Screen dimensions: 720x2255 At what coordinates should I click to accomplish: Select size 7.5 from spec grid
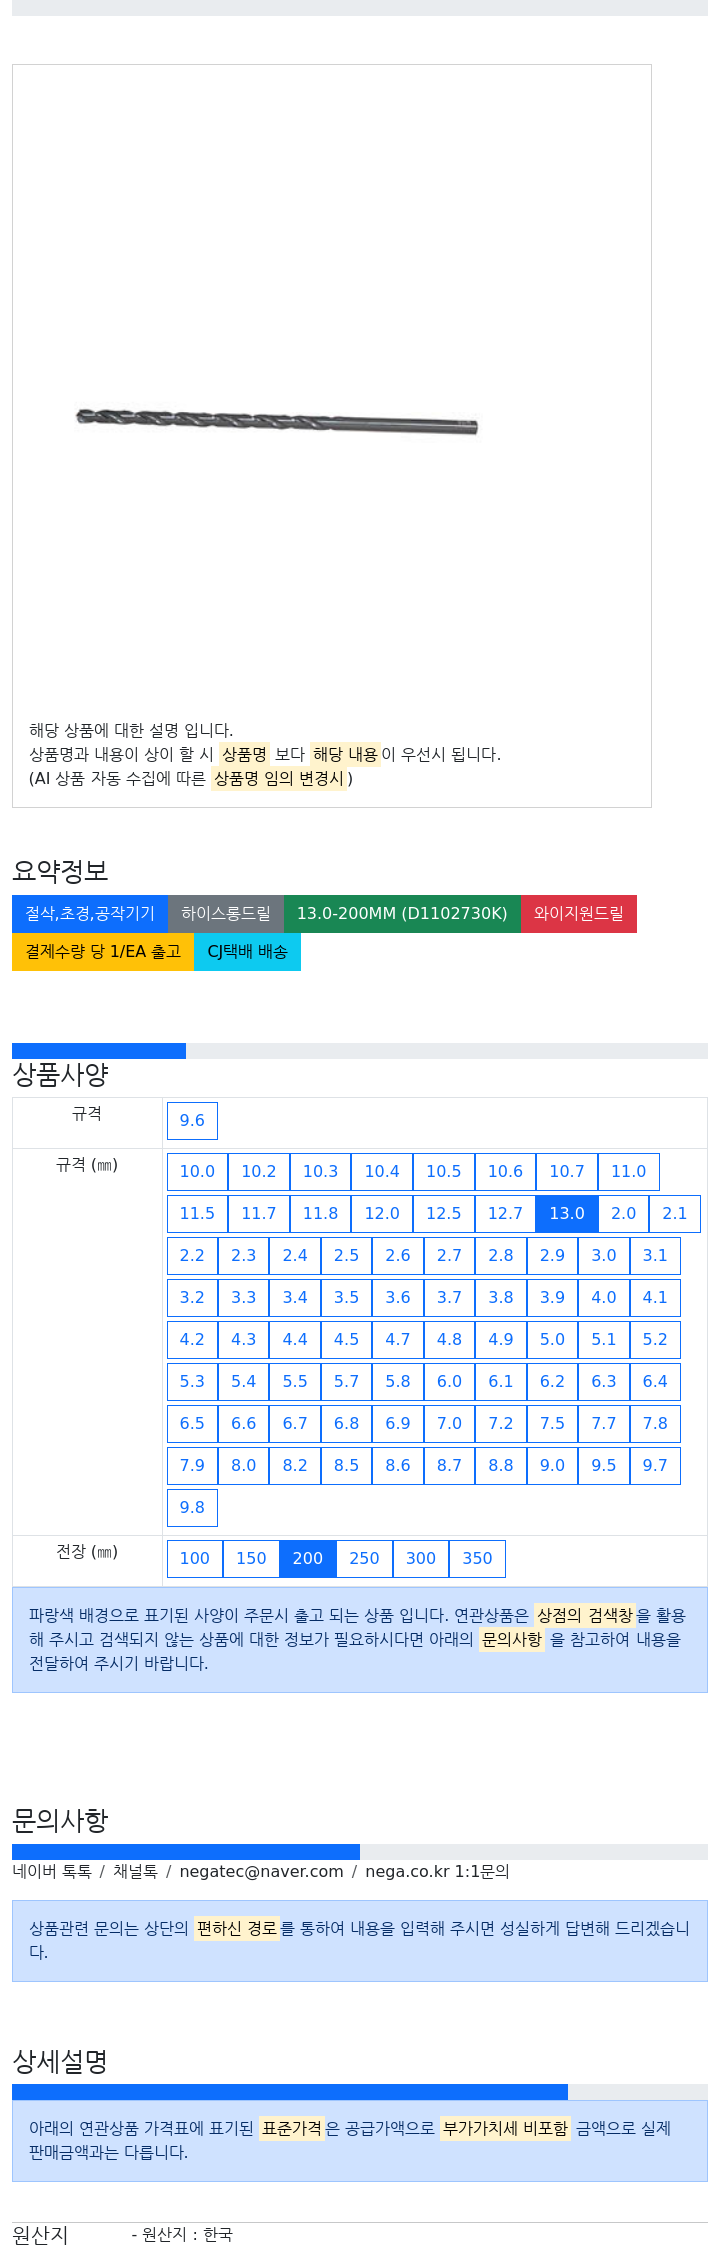coord(552,1424)
